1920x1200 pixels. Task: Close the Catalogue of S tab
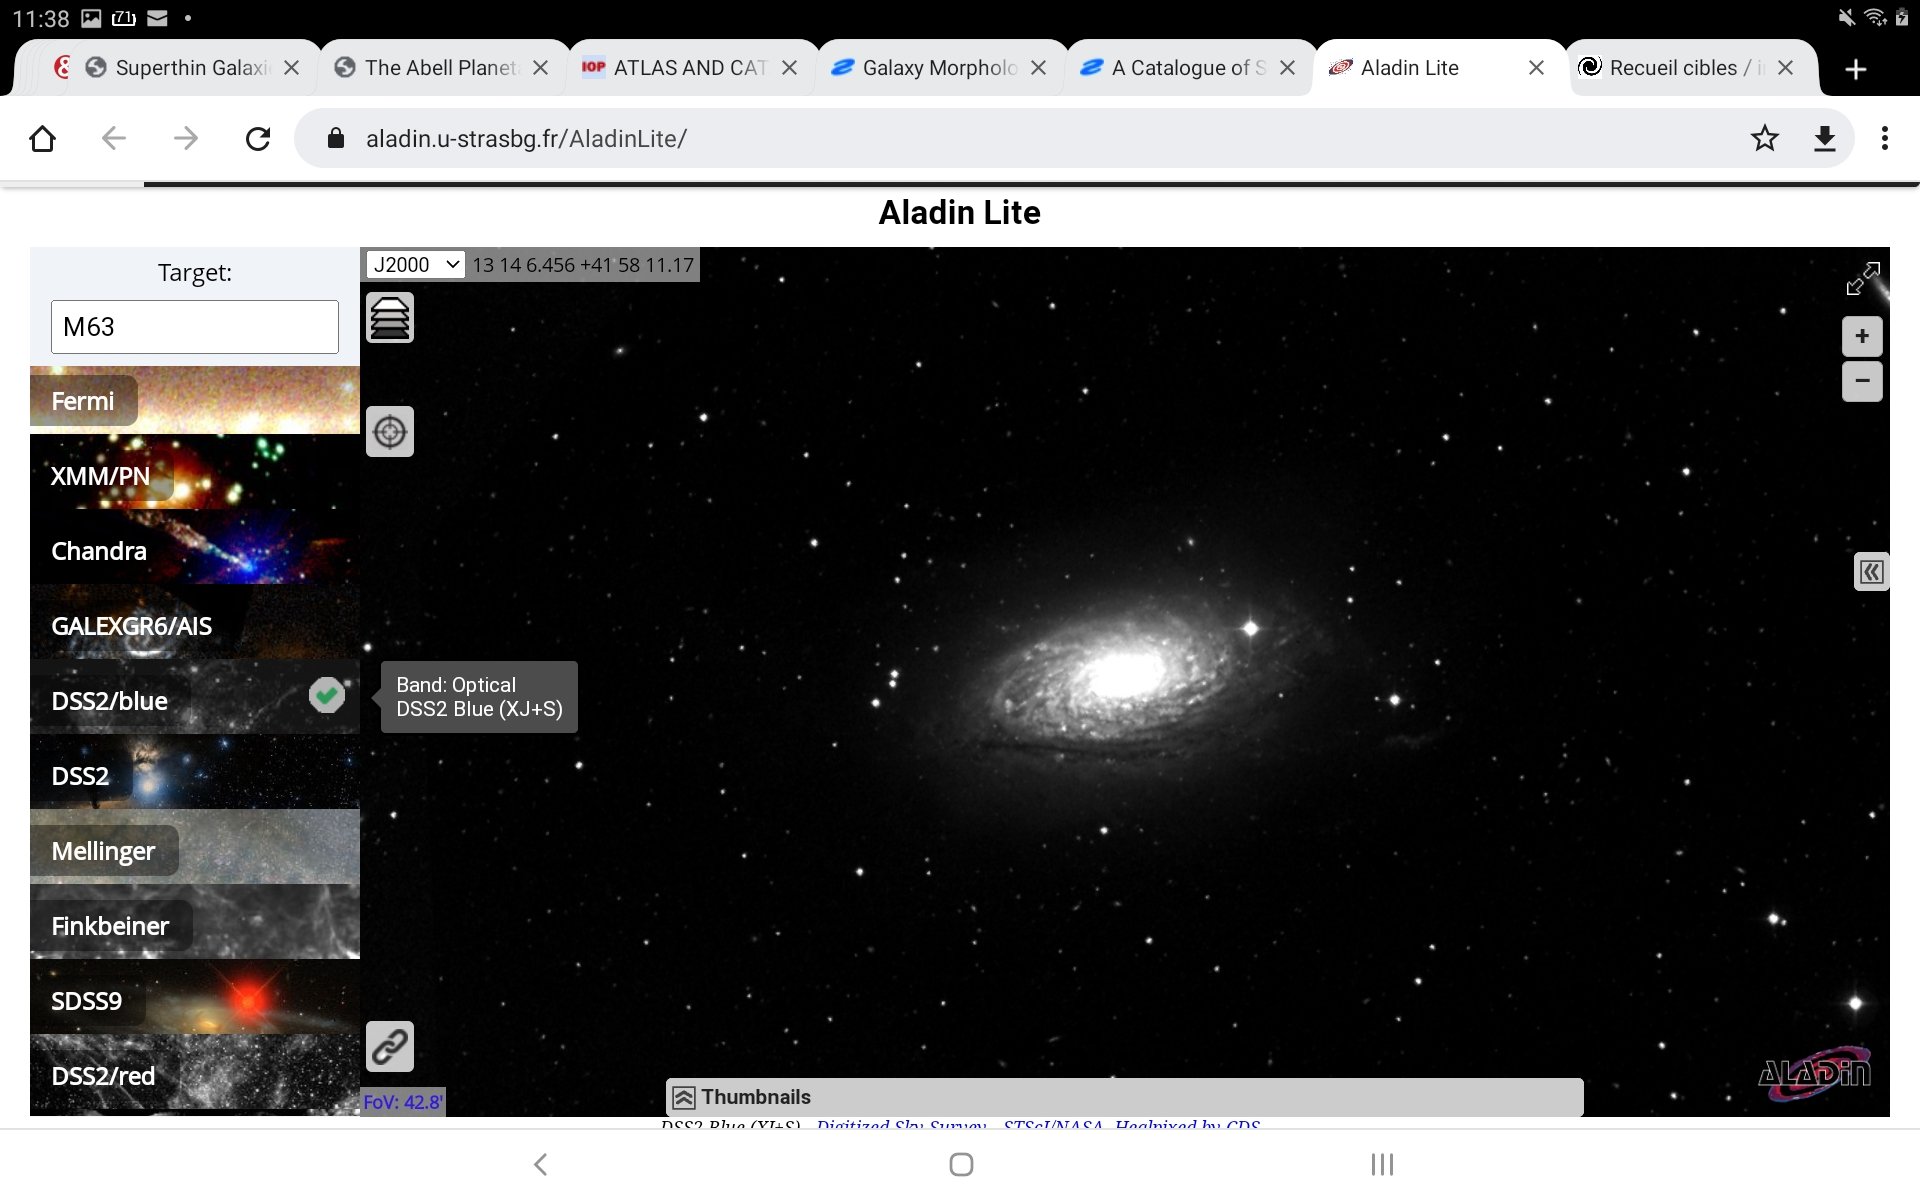pos(1287,68)
